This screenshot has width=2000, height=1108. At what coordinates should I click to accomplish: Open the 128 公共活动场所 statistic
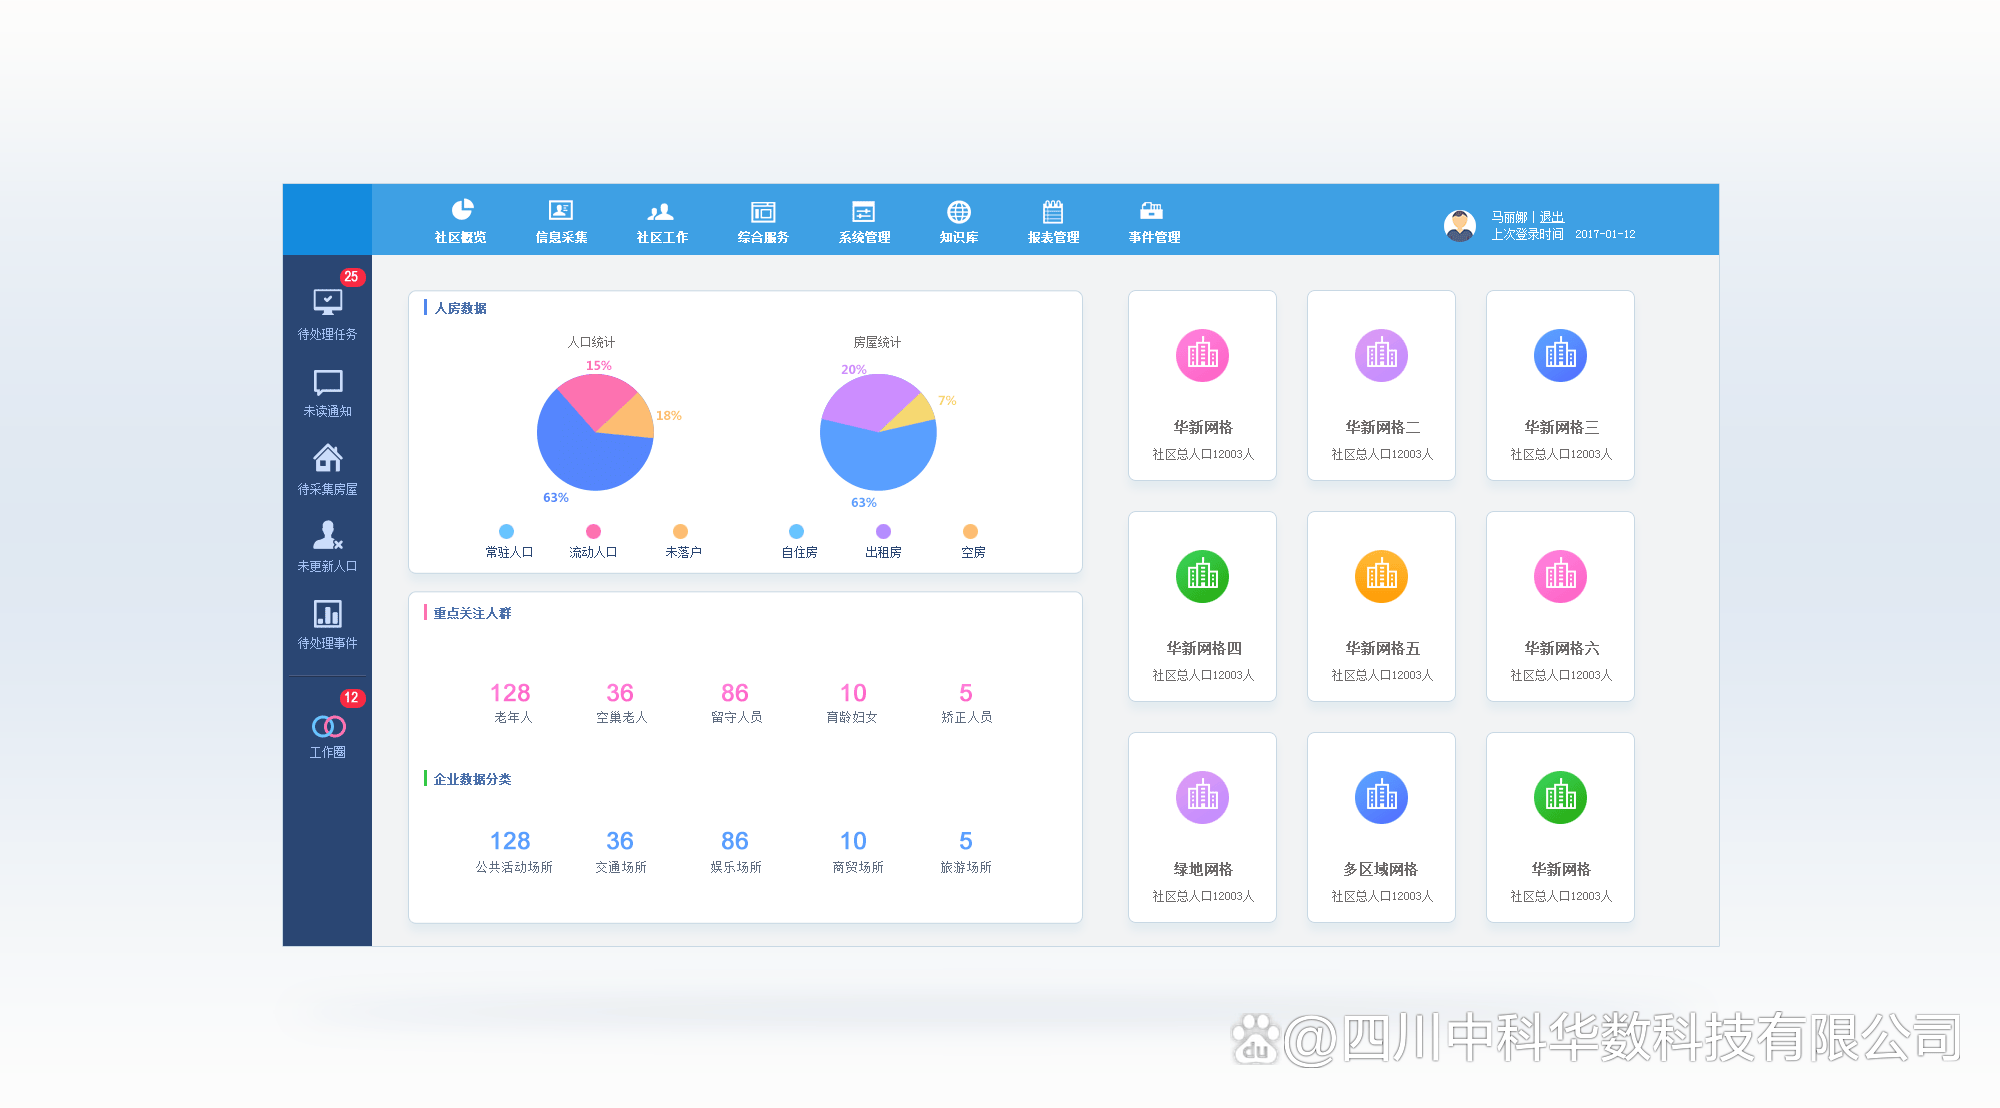tap(513, 853)
